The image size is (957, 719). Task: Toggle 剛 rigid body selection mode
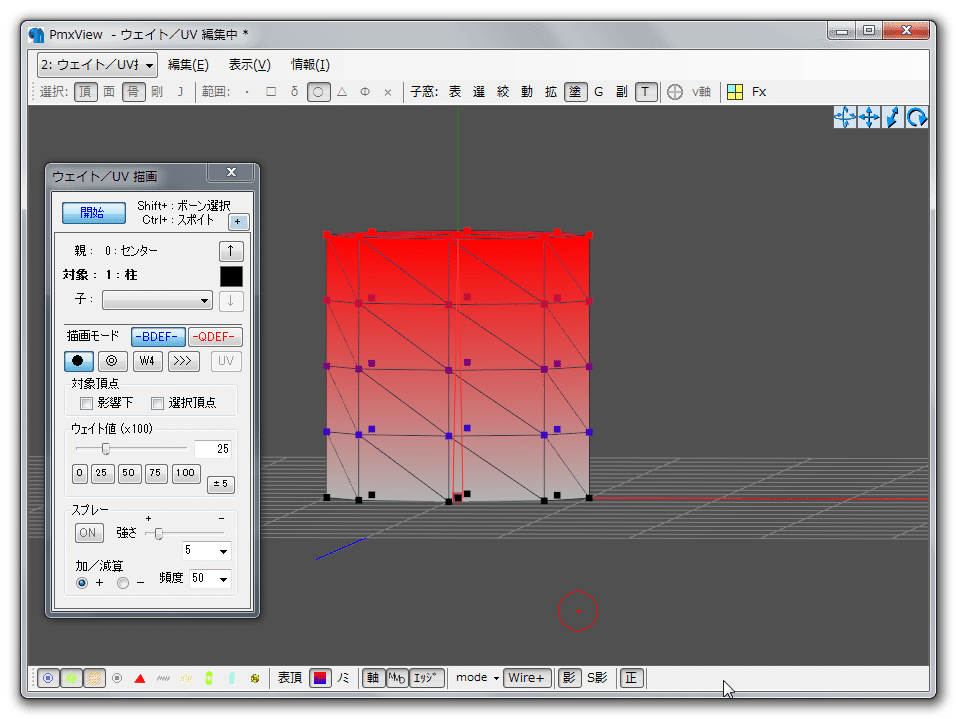pos(157,92)
